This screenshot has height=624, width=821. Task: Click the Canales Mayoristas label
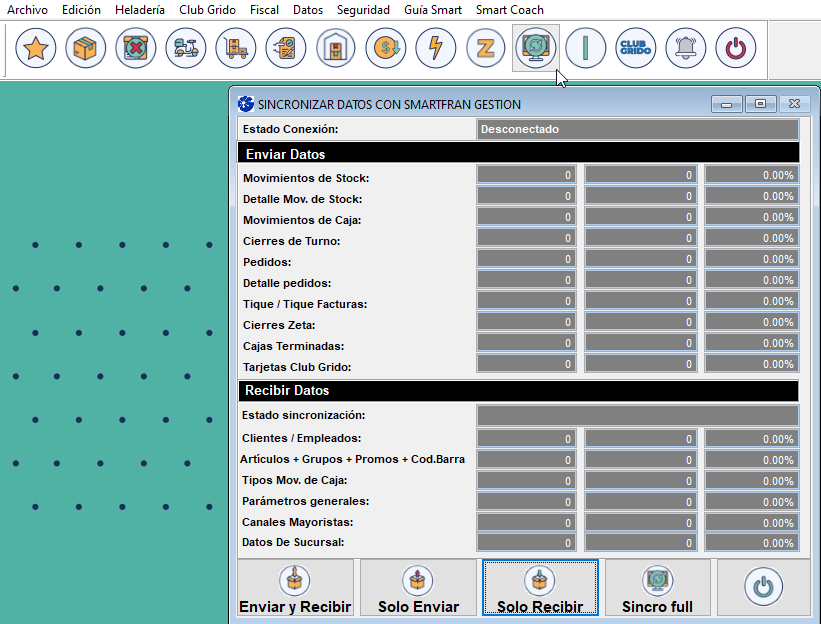pyautogui.click(x=297, y=522)
